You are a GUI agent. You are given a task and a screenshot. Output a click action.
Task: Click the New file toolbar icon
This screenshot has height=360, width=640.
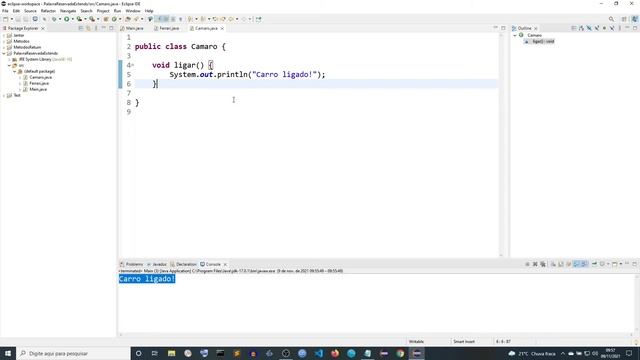(5, 19)
